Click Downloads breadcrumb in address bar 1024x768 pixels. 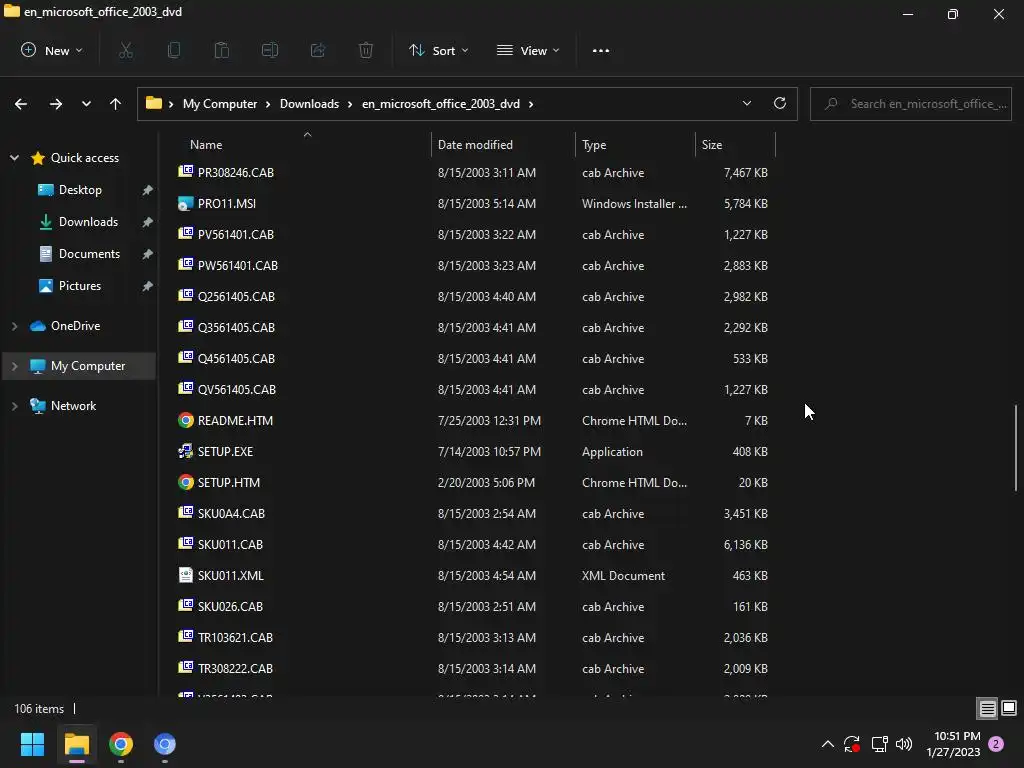tap(309, 104)
